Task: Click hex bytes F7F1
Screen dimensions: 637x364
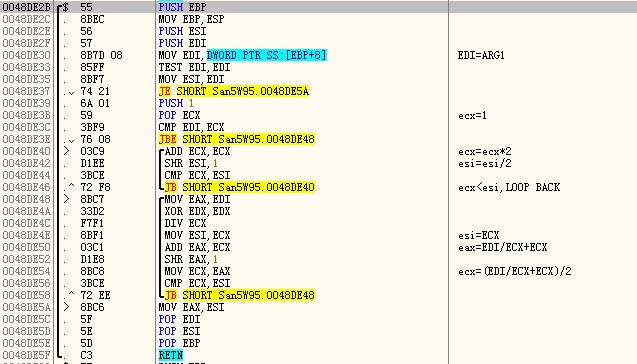Action: [x=92, y=223]
